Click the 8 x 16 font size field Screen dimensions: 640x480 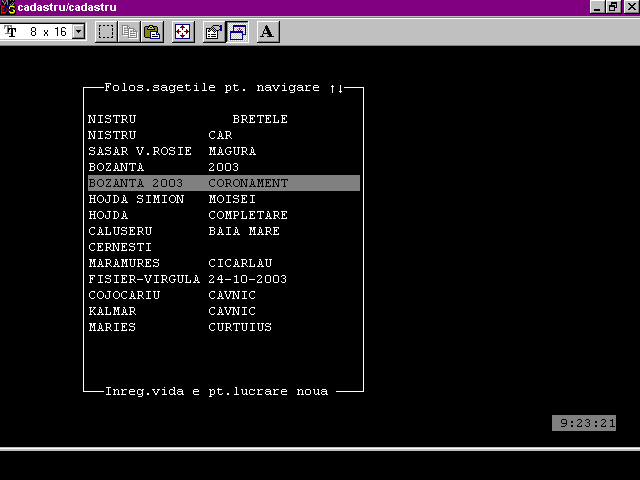click(x=46, y=32)
